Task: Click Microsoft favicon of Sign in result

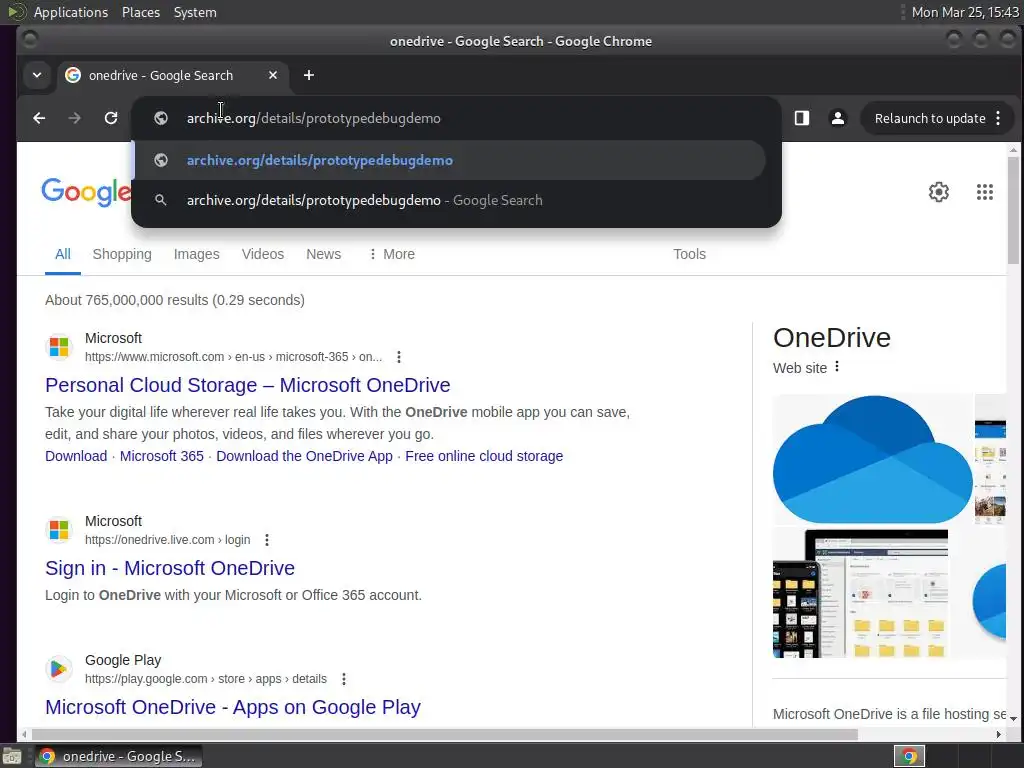Action: pyautogui.click(x=59, y=530)
